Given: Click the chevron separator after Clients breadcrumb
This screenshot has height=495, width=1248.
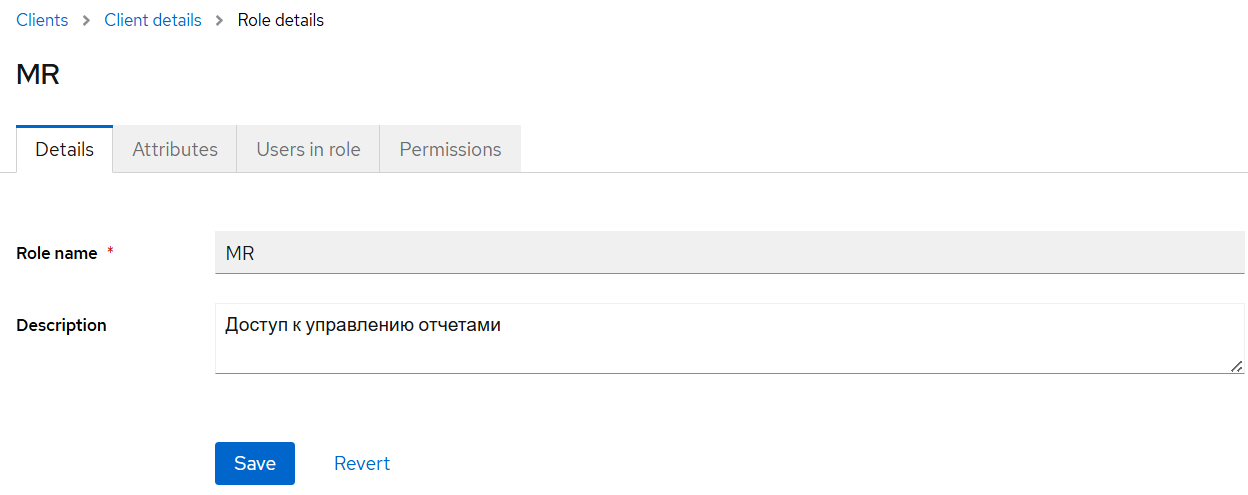Looking at the screenshot, I should click(x=86, y=21).
